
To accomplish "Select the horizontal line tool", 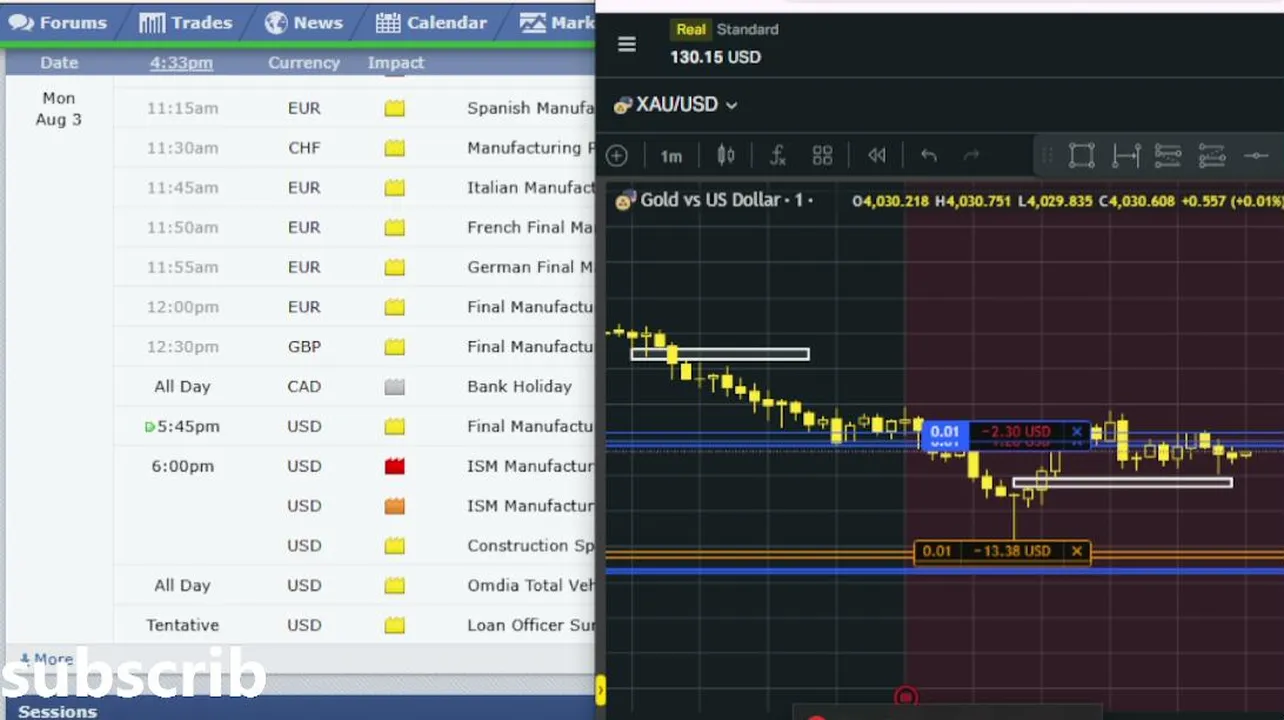I will (1256, 155).
